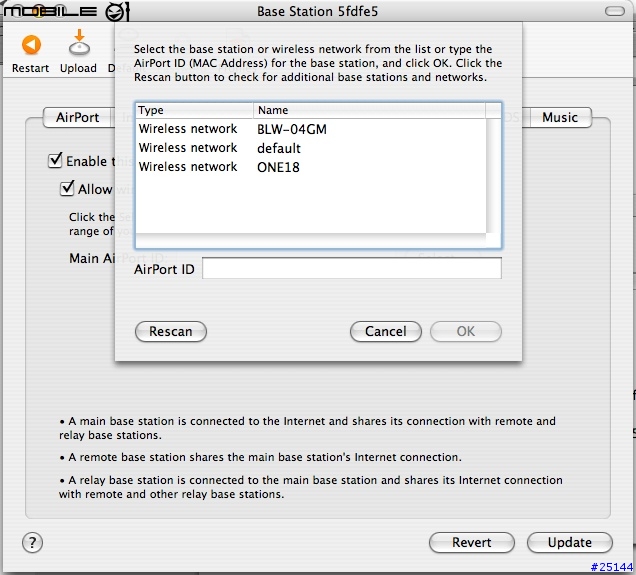Switch to the Music tab

[x=560, y=118]
